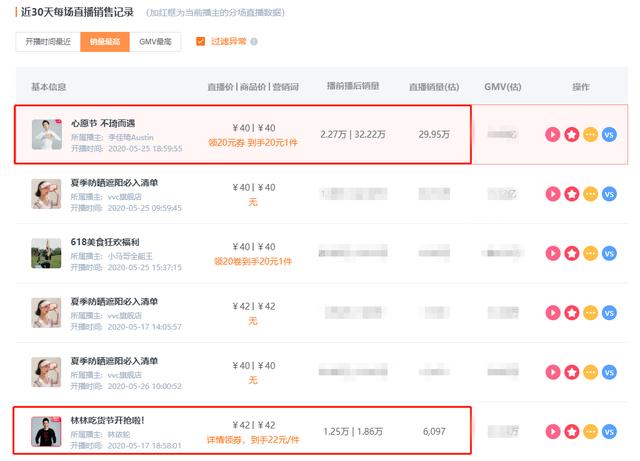Click the star icon in 林林吃货节开抢啦 row
The height and width of the screenshot is (461, 640).
[x=571, y=432]
